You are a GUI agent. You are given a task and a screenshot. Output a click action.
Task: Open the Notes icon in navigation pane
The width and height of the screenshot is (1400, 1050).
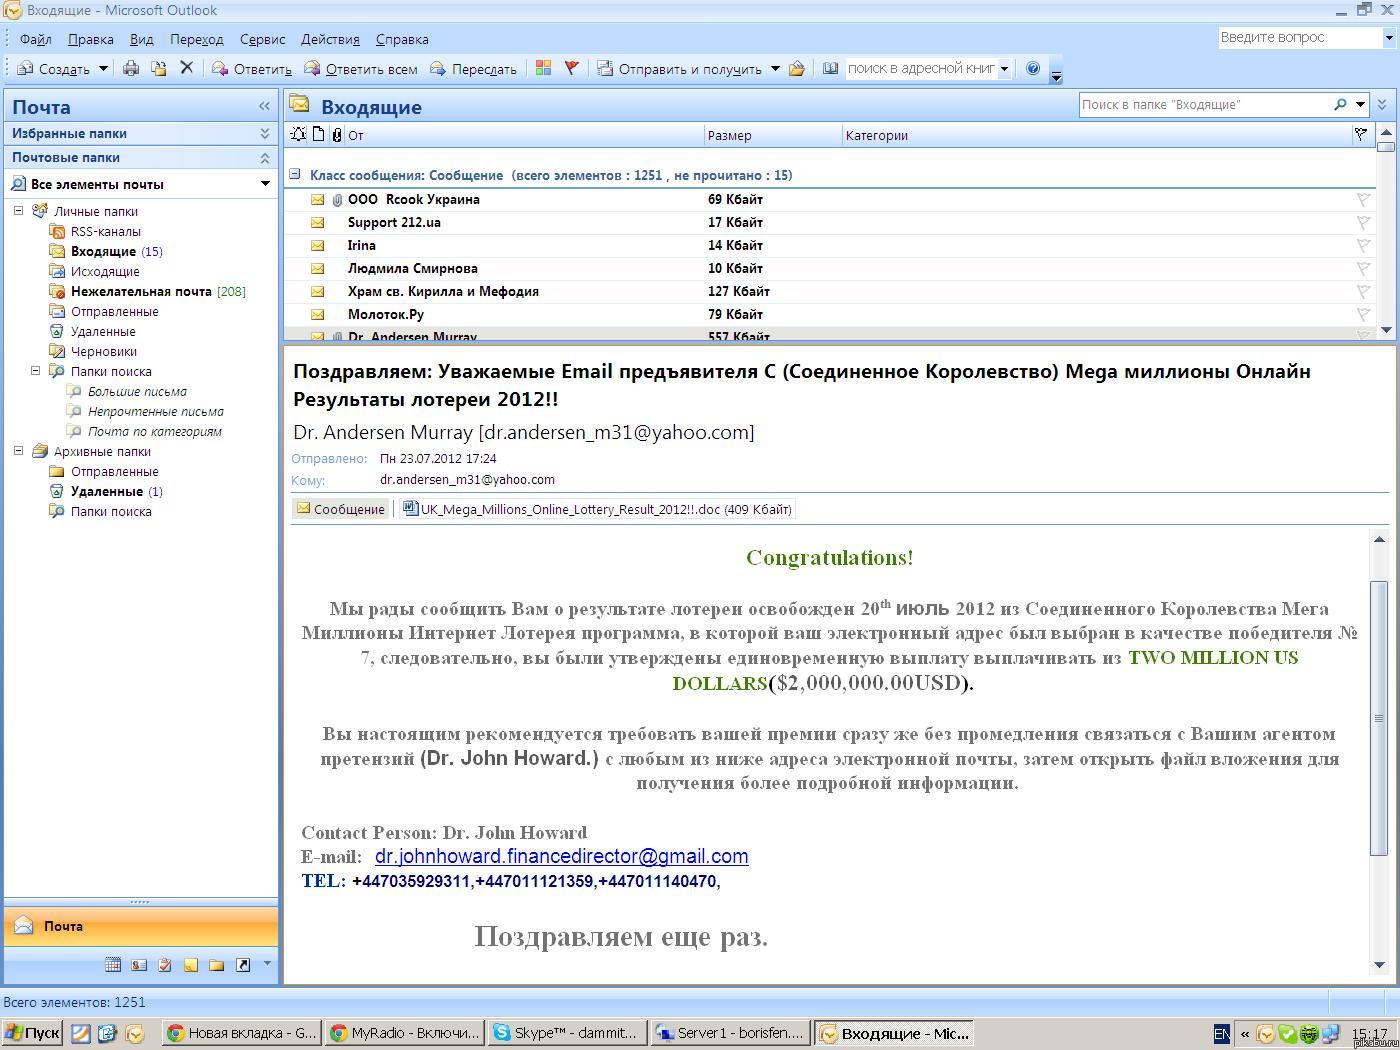tap(190, 965)
